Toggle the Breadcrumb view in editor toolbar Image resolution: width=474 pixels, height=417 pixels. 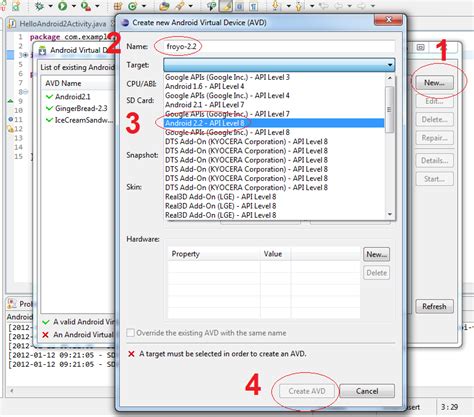point(211,6)
